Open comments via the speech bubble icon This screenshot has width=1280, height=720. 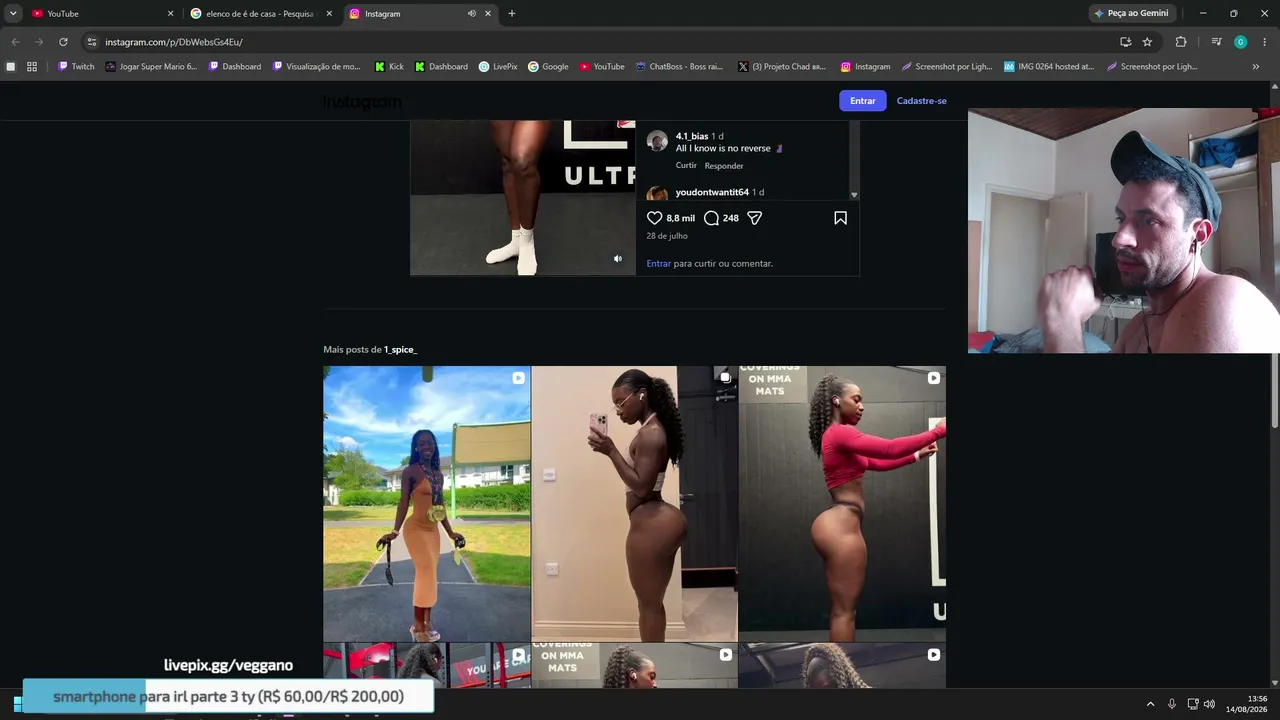point(711,218)
